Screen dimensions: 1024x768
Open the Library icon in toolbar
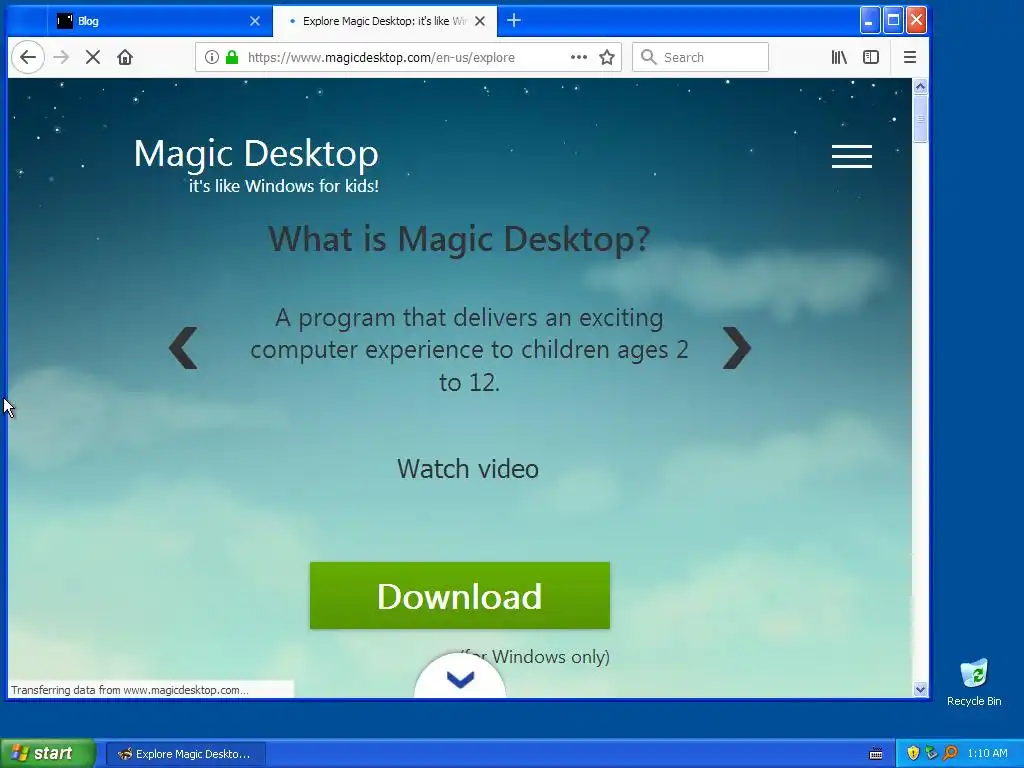pos(839,57)
